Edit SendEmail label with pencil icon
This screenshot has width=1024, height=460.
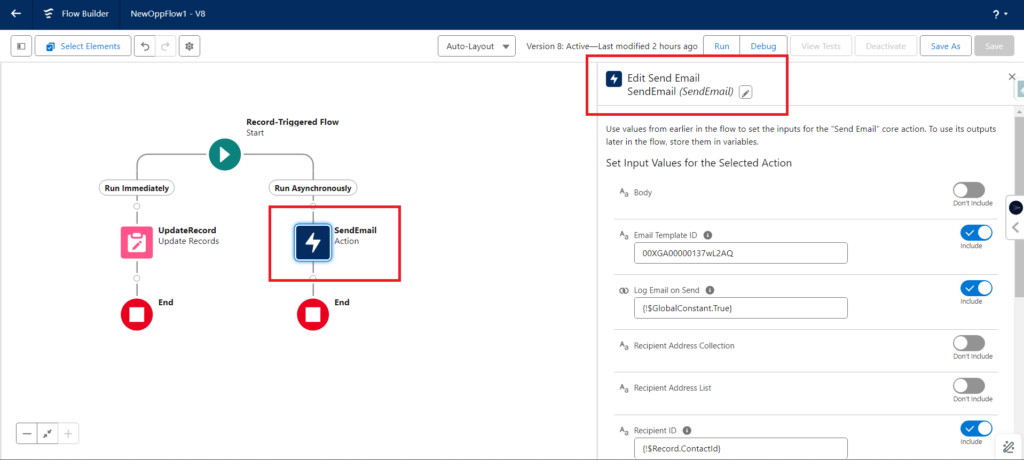click(746, 92)
